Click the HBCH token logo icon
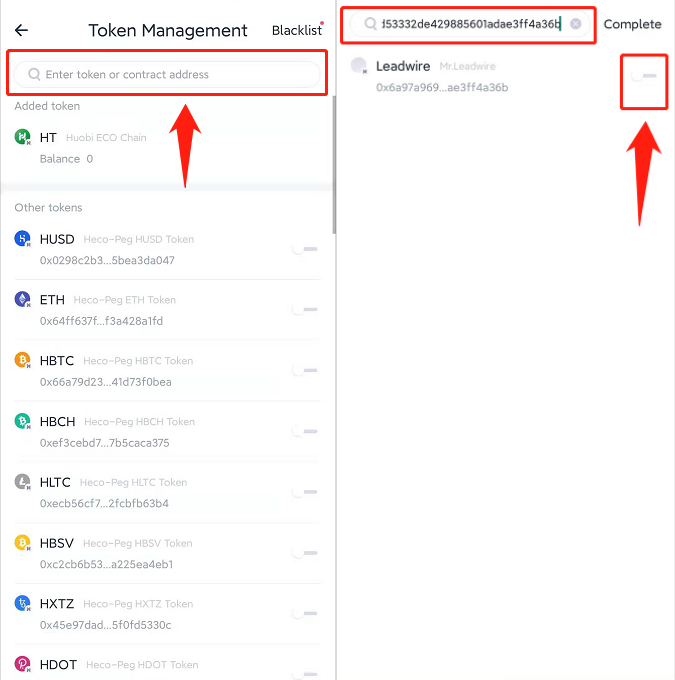This screenshot has width=675, height=680. pyautogui.click(x=23, y=421)
